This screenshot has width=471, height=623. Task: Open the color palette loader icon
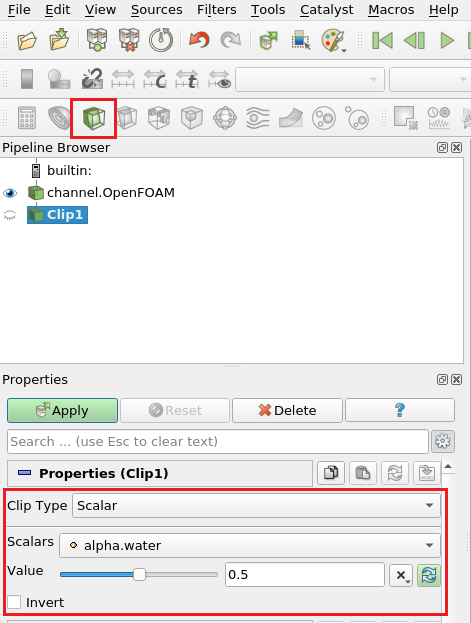click(x=333, y=40)
